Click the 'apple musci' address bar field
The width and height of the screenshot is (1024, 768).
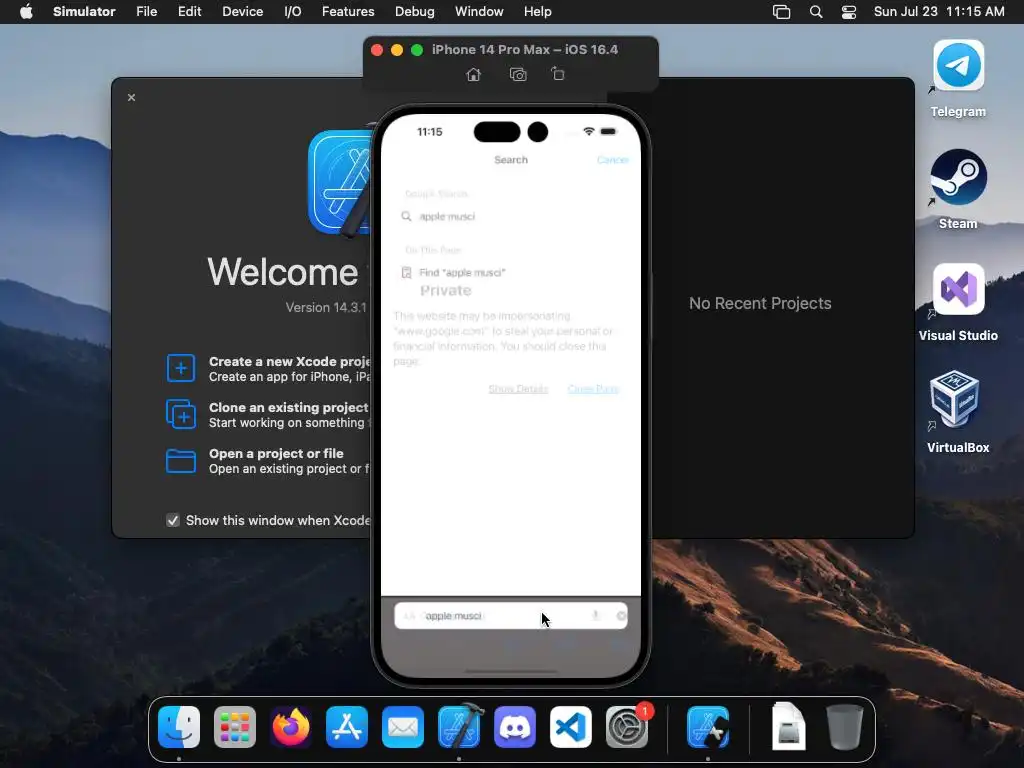(511, 616)
